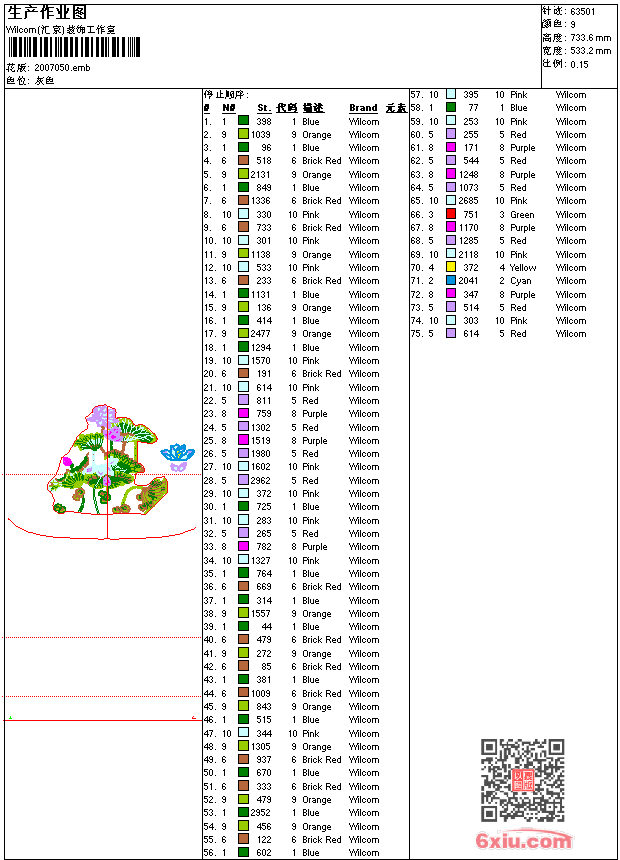Click the Green description in row 66
Screen dimensions: 620x860
coord(522,214)
